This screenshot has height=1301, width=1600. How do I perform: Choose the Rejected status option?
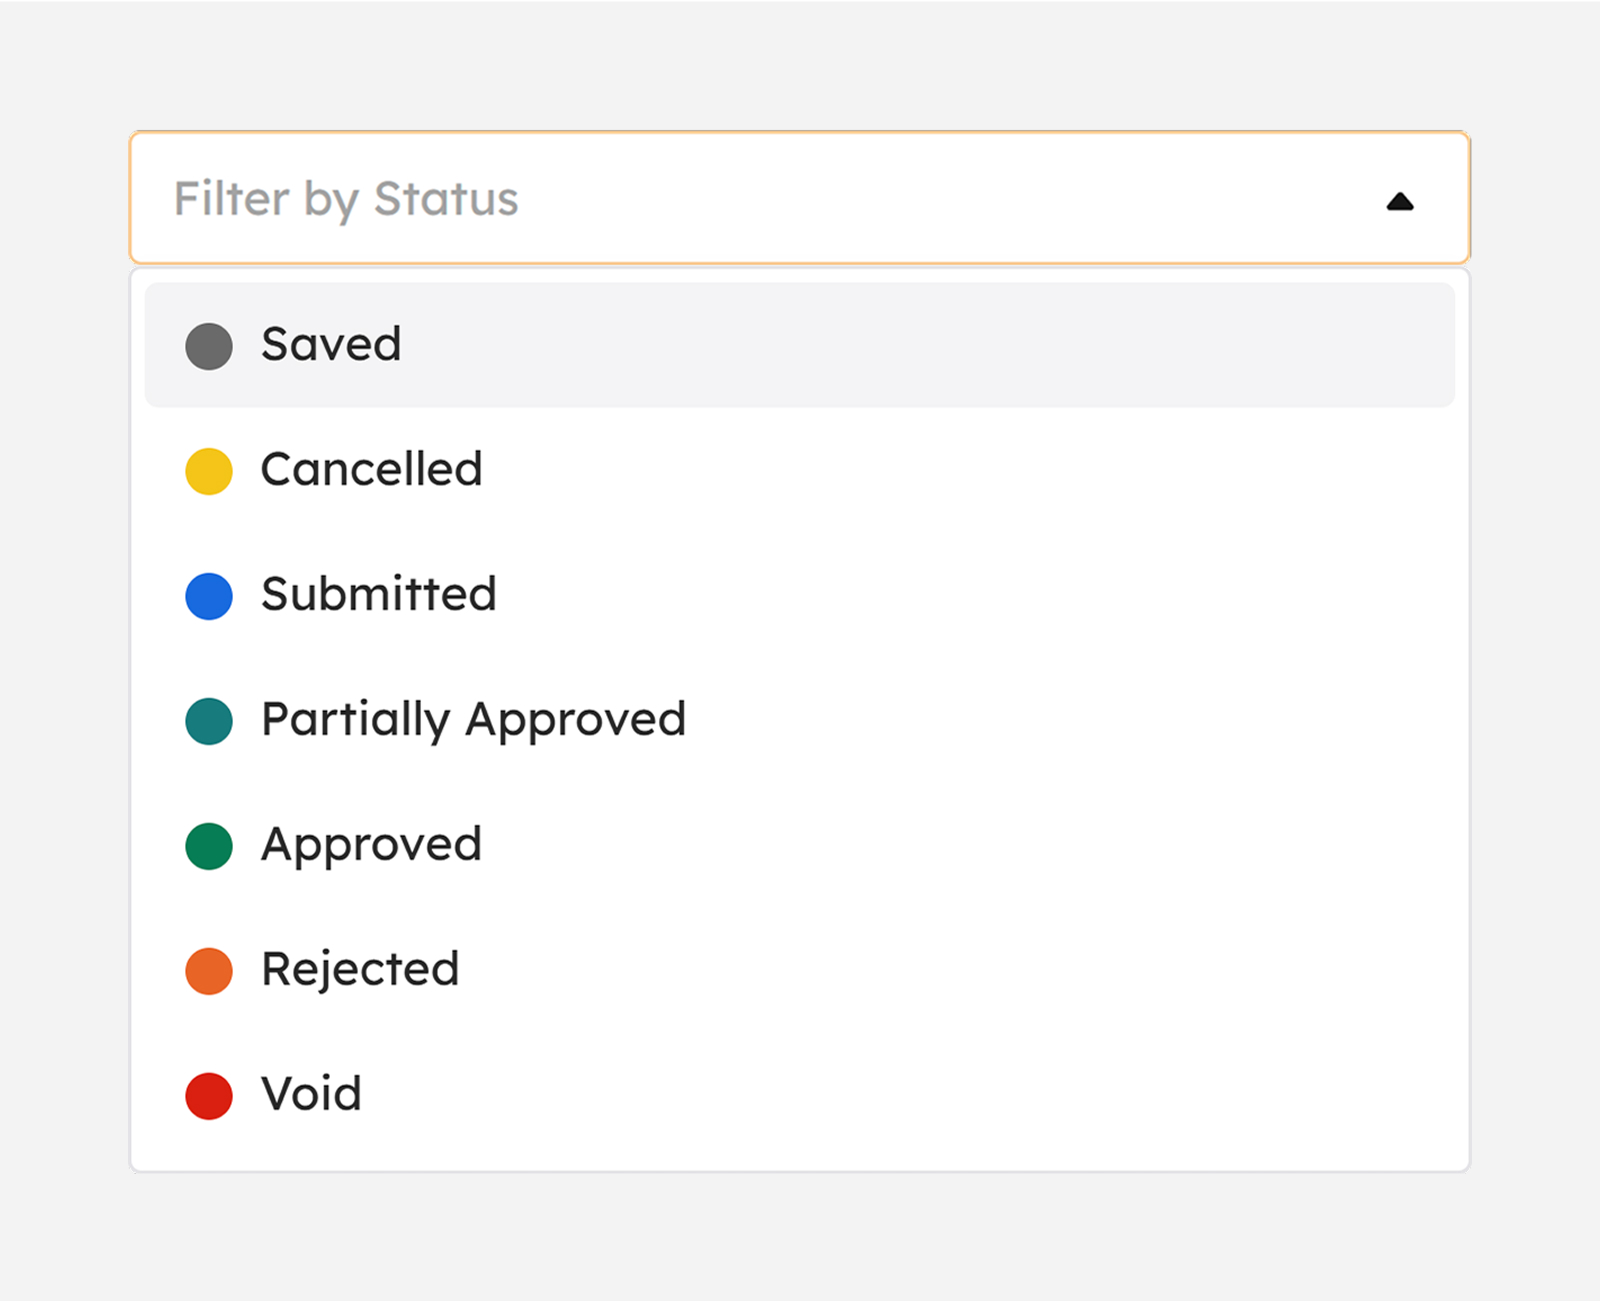click(x=360, y=970)
